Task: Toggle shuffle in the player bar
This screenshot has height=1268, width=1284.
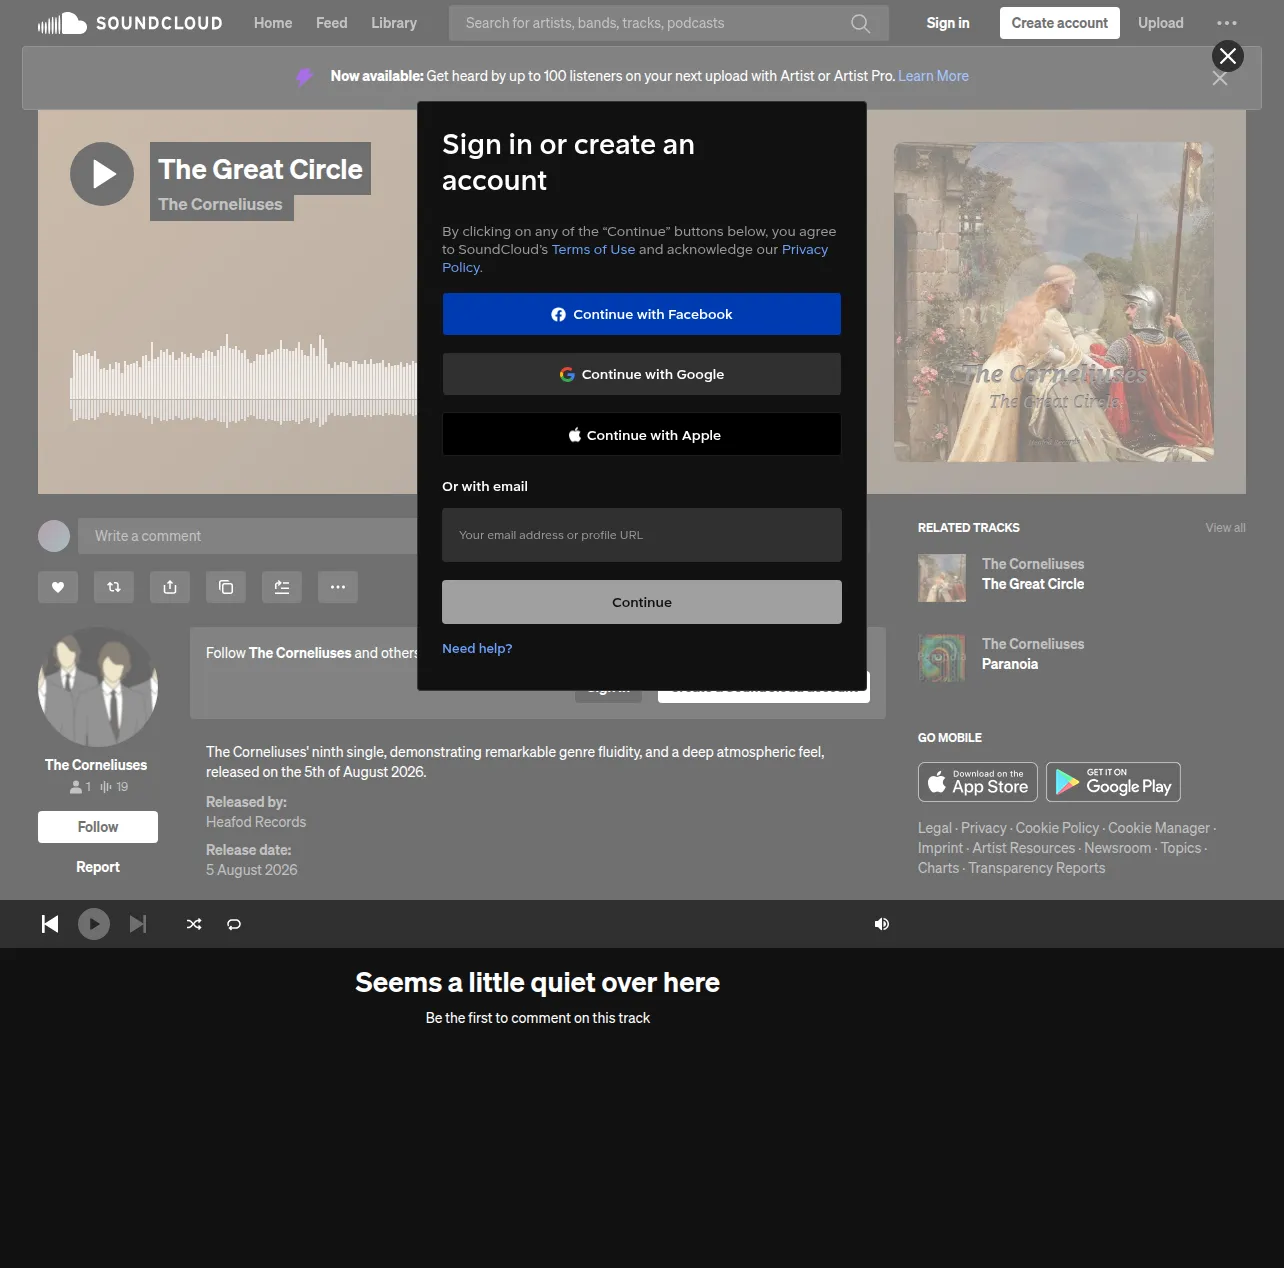Action: (194, 924)
